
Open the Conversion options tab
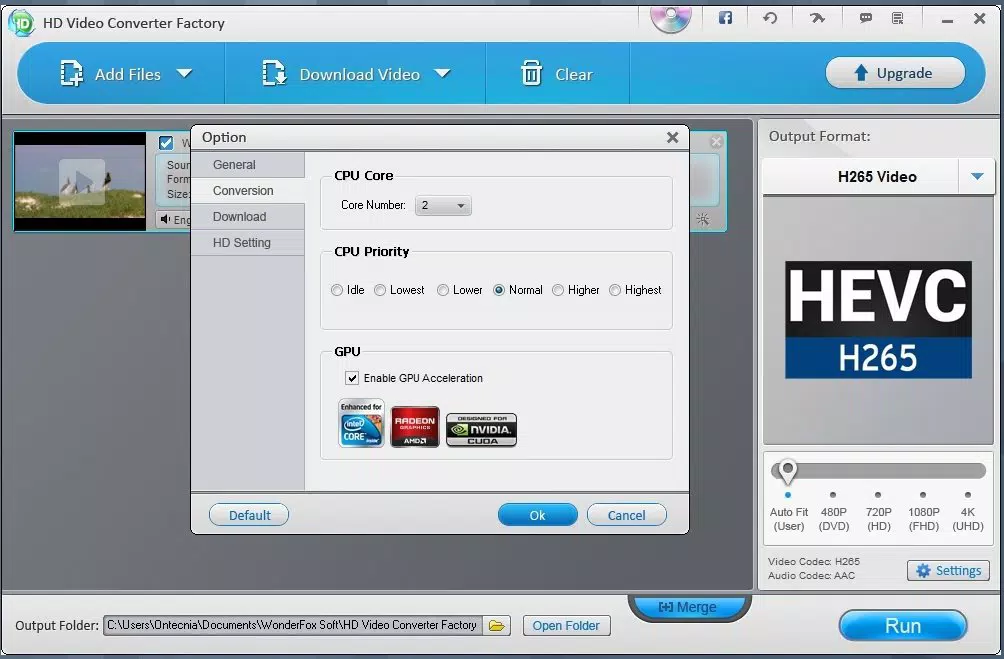[248, 191]
